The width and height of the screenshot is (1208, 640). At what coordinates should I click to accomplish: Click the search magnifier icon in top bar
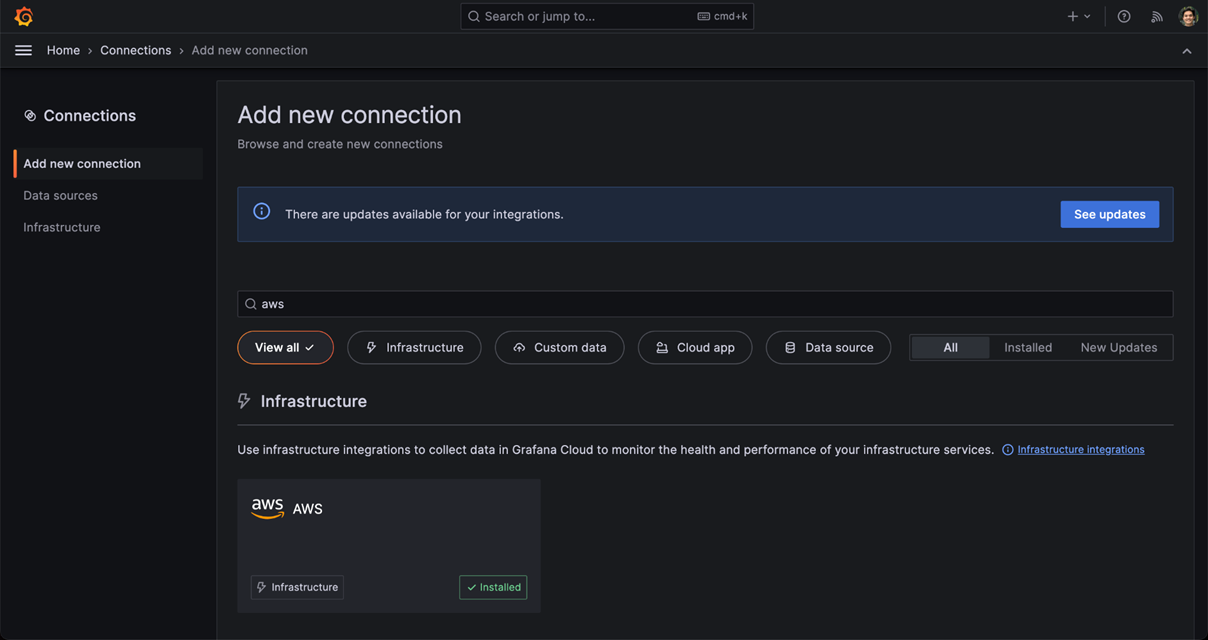pyautogui.click(x=474, y=16)
